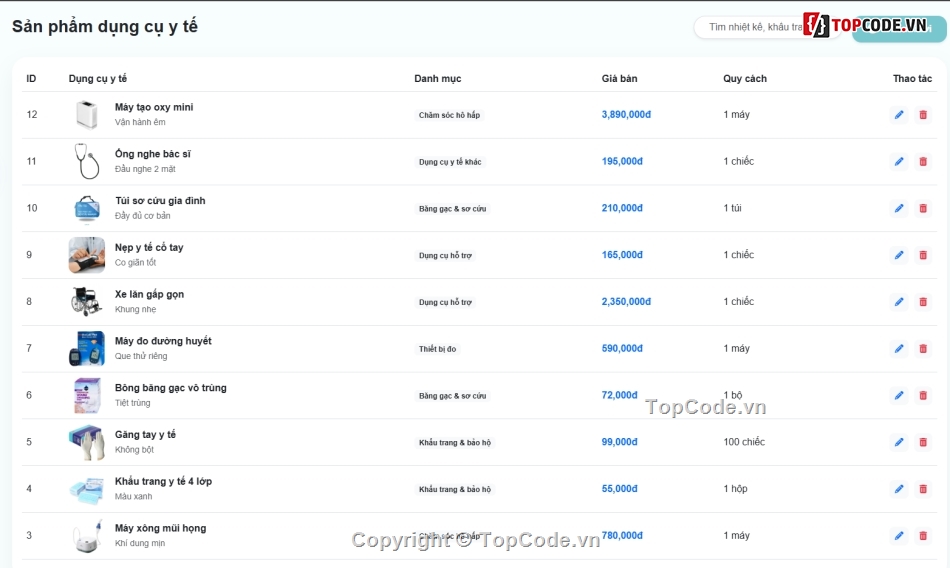This screenshot has width=950, height=568.
Task: Delete the Găng tay y tế row
Action: 923,442
